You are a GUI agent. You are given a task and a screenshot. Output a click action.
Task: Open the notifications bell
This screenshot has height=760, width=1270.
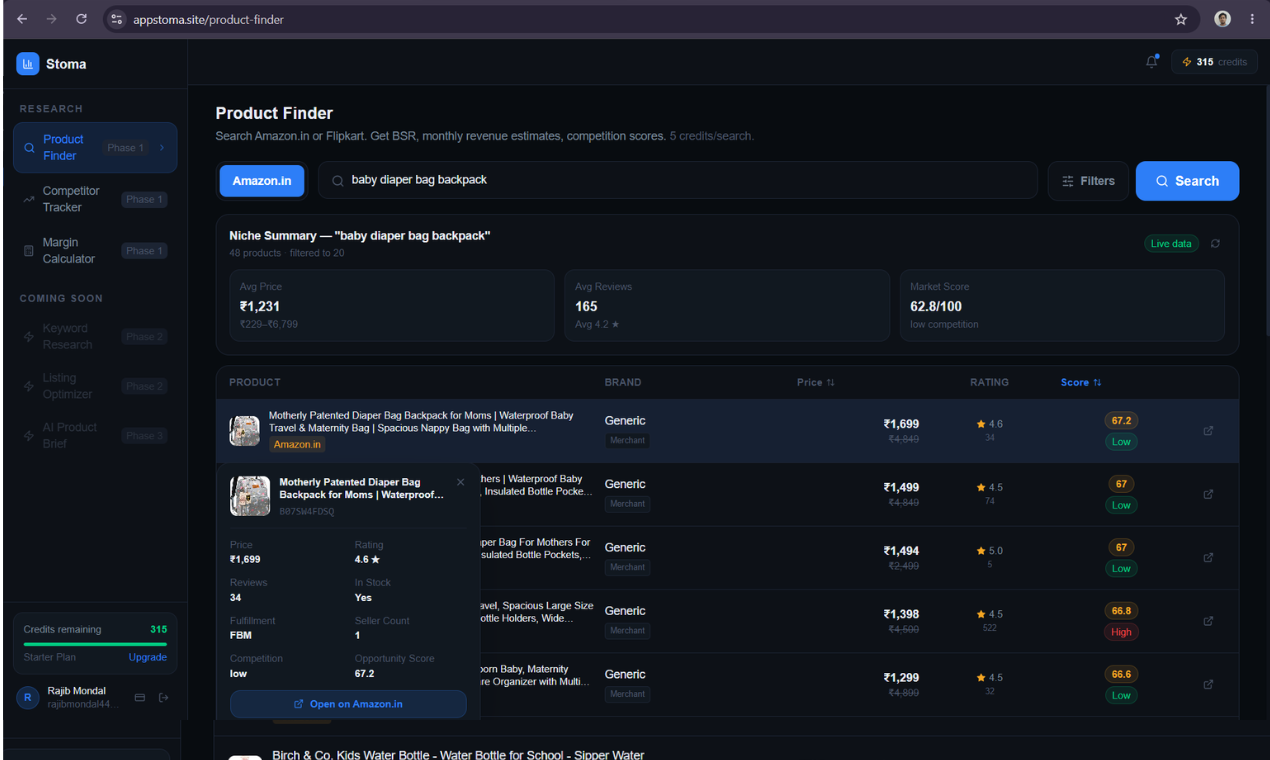(1152, 62)
